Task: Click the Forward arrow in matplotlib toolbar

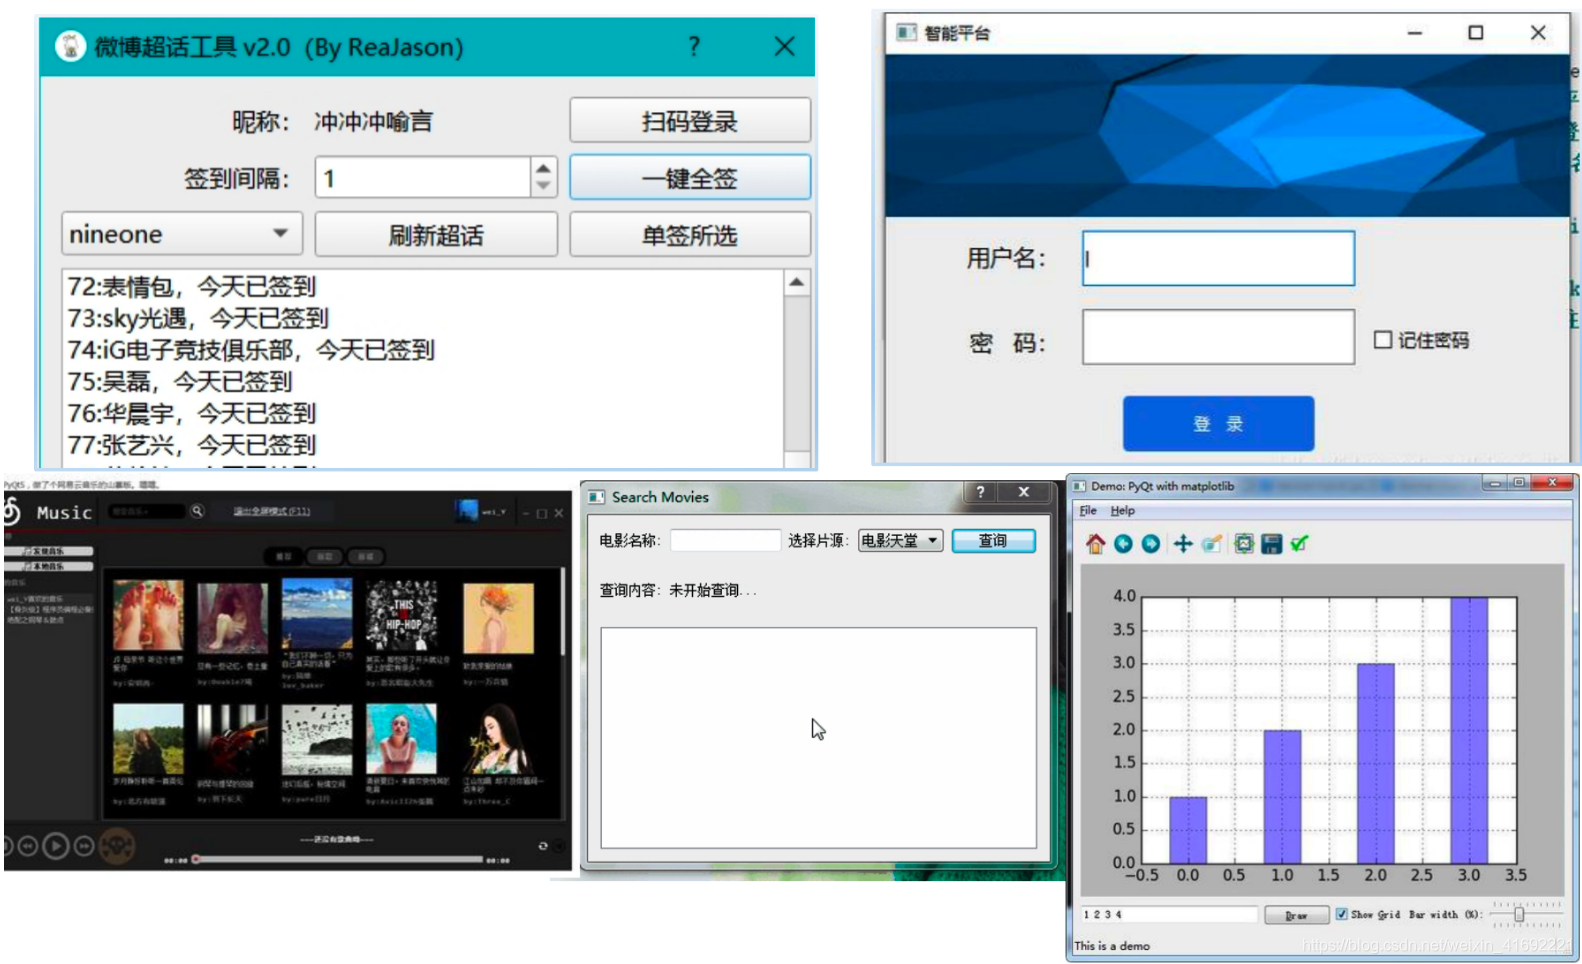Action: [1151, 543]
